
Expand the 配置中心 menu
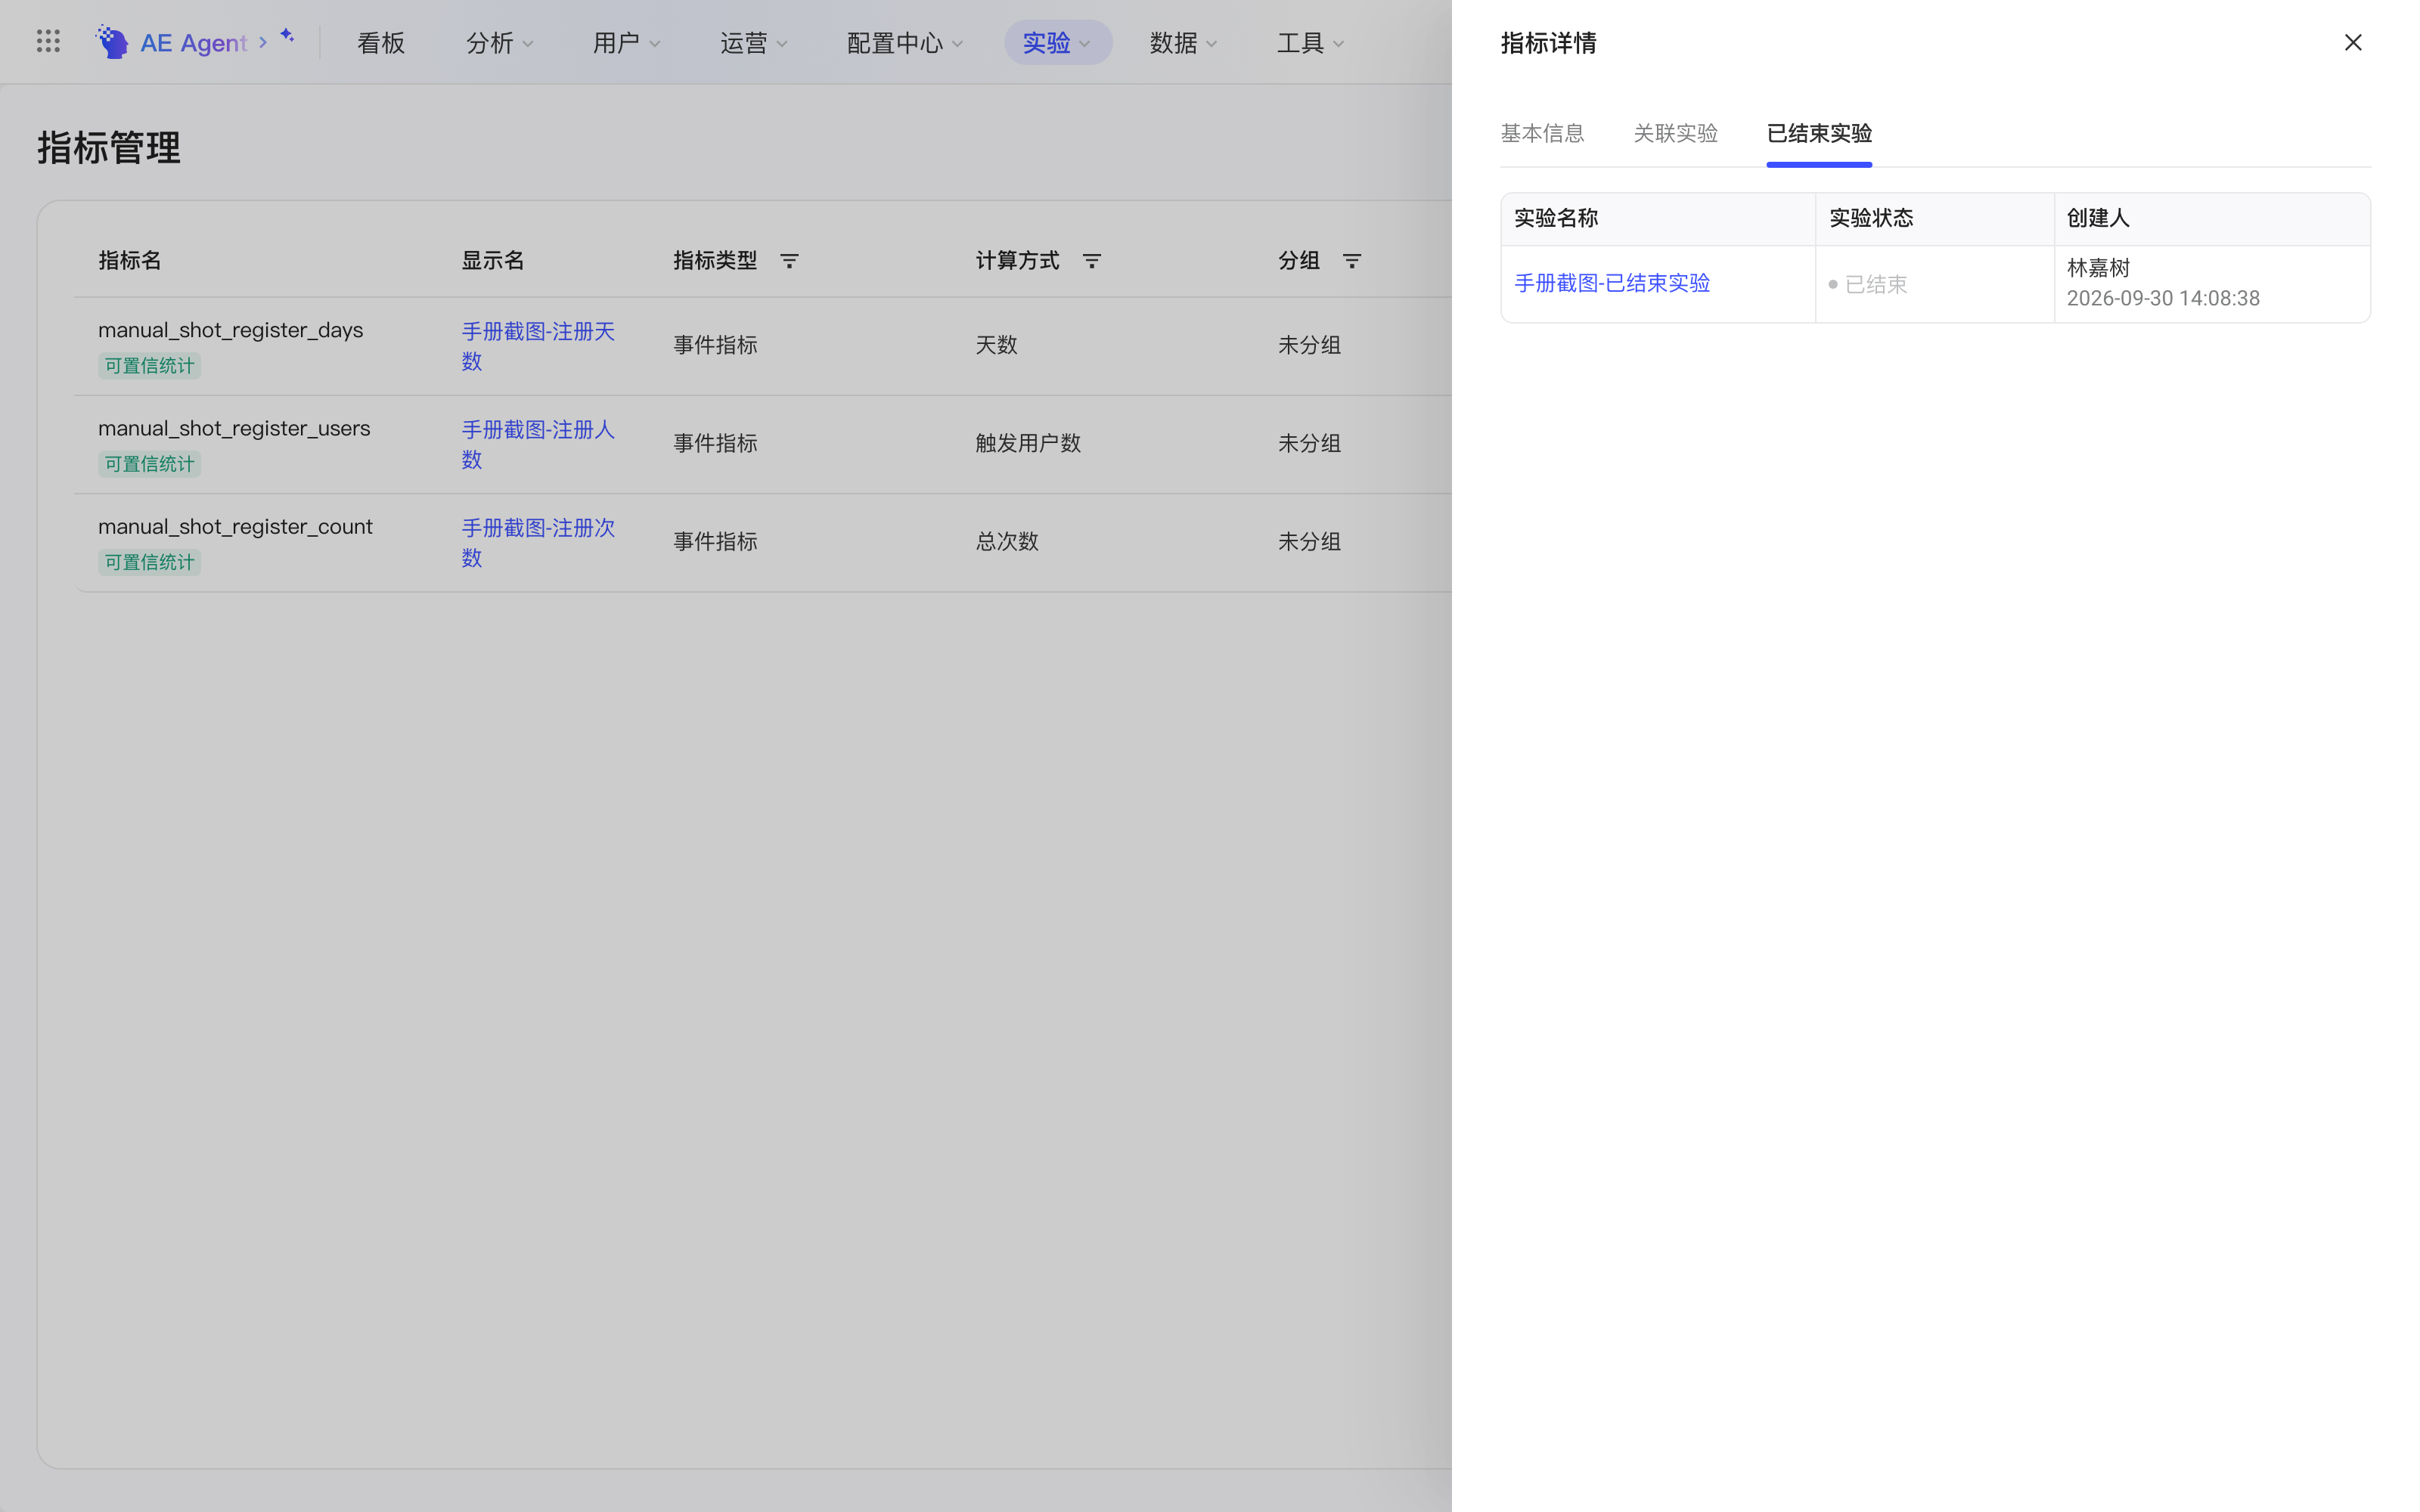[904, 43]
